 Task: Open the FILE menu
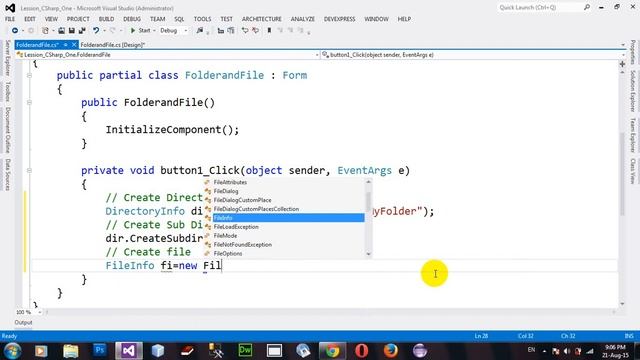(x=10, y=19)
